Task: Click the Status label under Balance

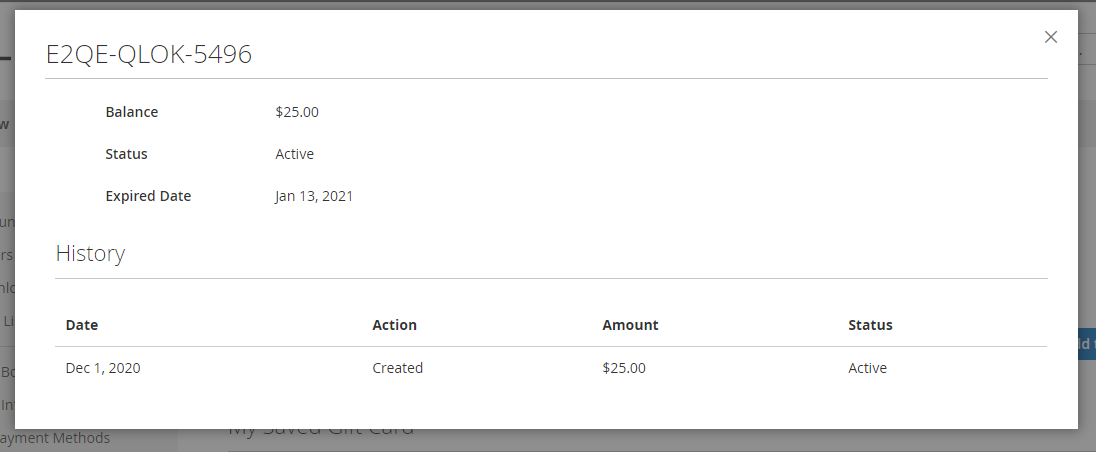Action: click(x=126, y=154)
